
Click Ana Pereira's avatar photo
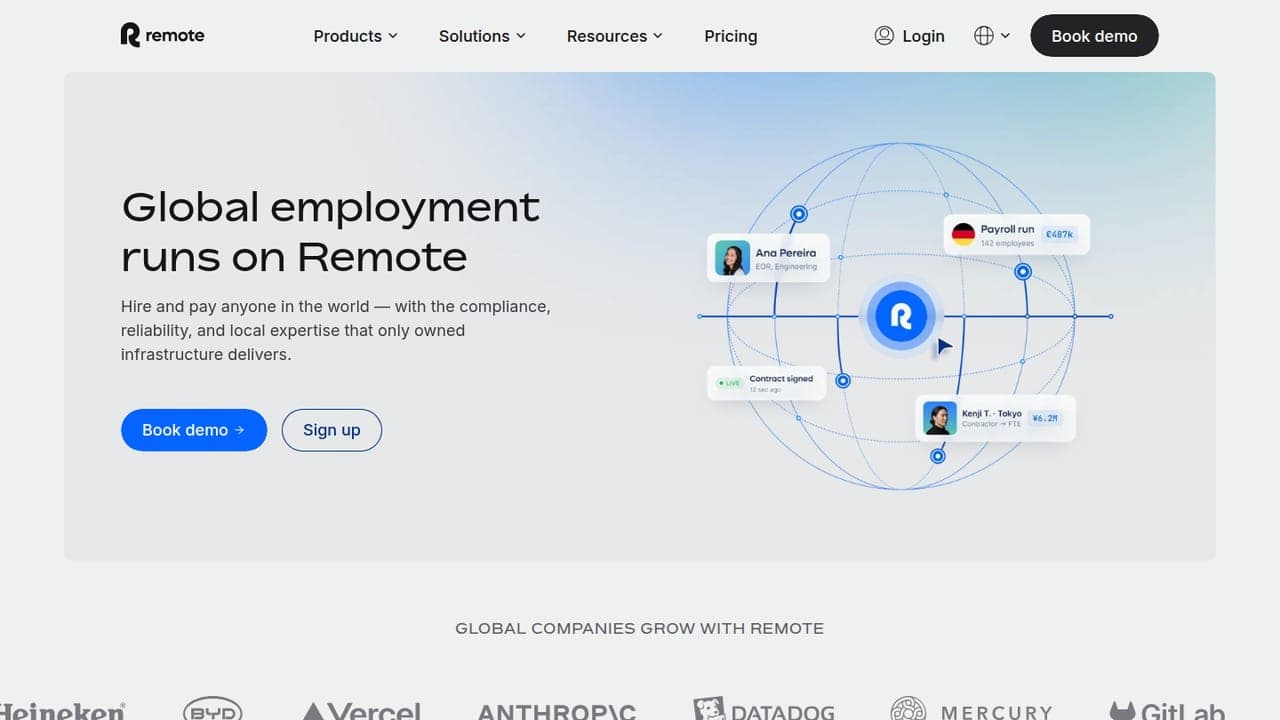732,259
